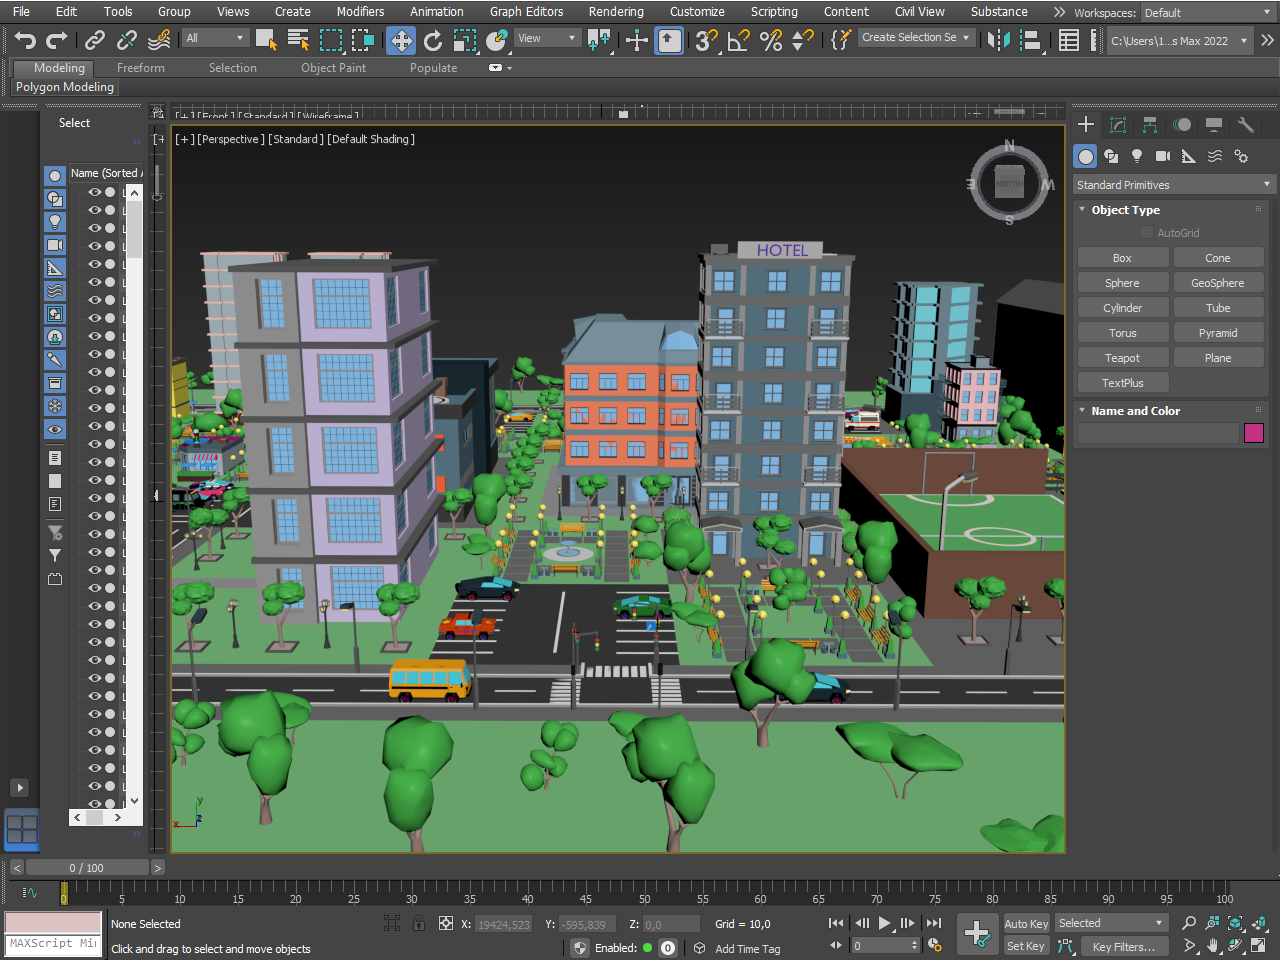Screen dimensions: 1280x960
Task: Toggle Auto Key animation mode
Action: click(1026, 924)
